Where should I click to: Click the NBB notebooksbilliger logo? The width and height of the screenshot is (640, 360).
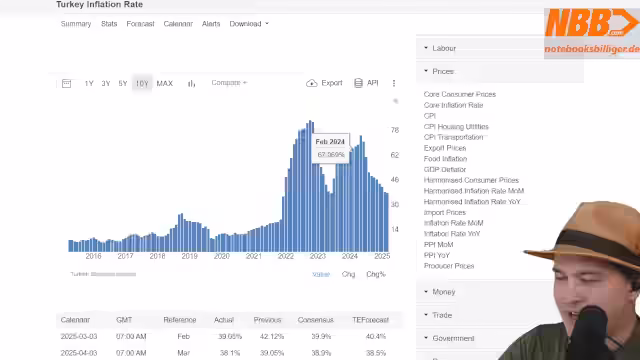point(592,33)
